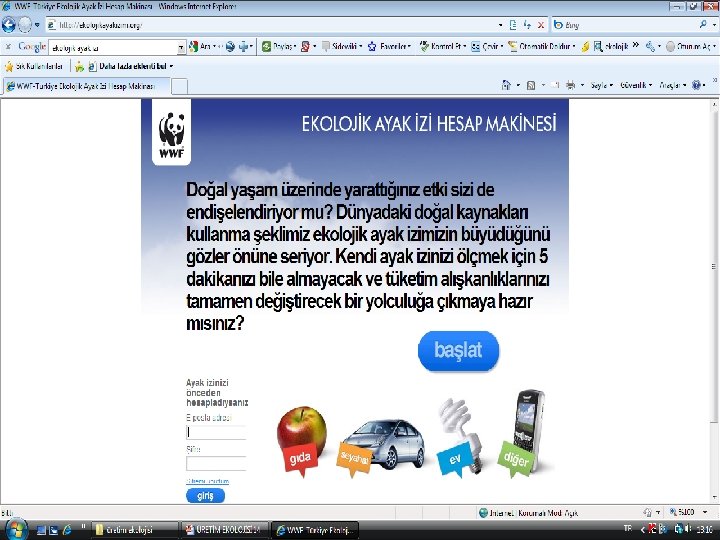Open the Google toolbar wrench settings
720x540 pixels.
(x=652, y=46)
